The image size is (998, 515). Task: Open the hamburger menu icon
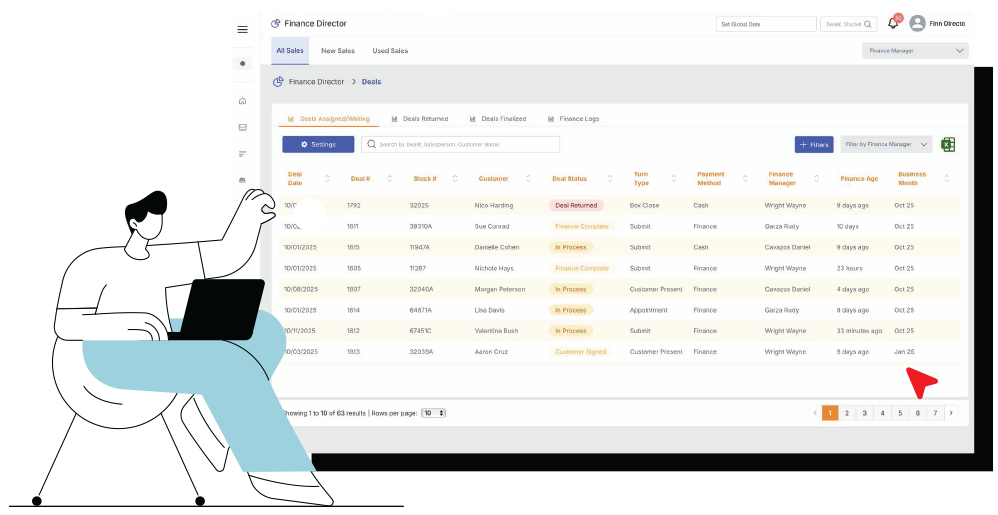tap(242, 30)
